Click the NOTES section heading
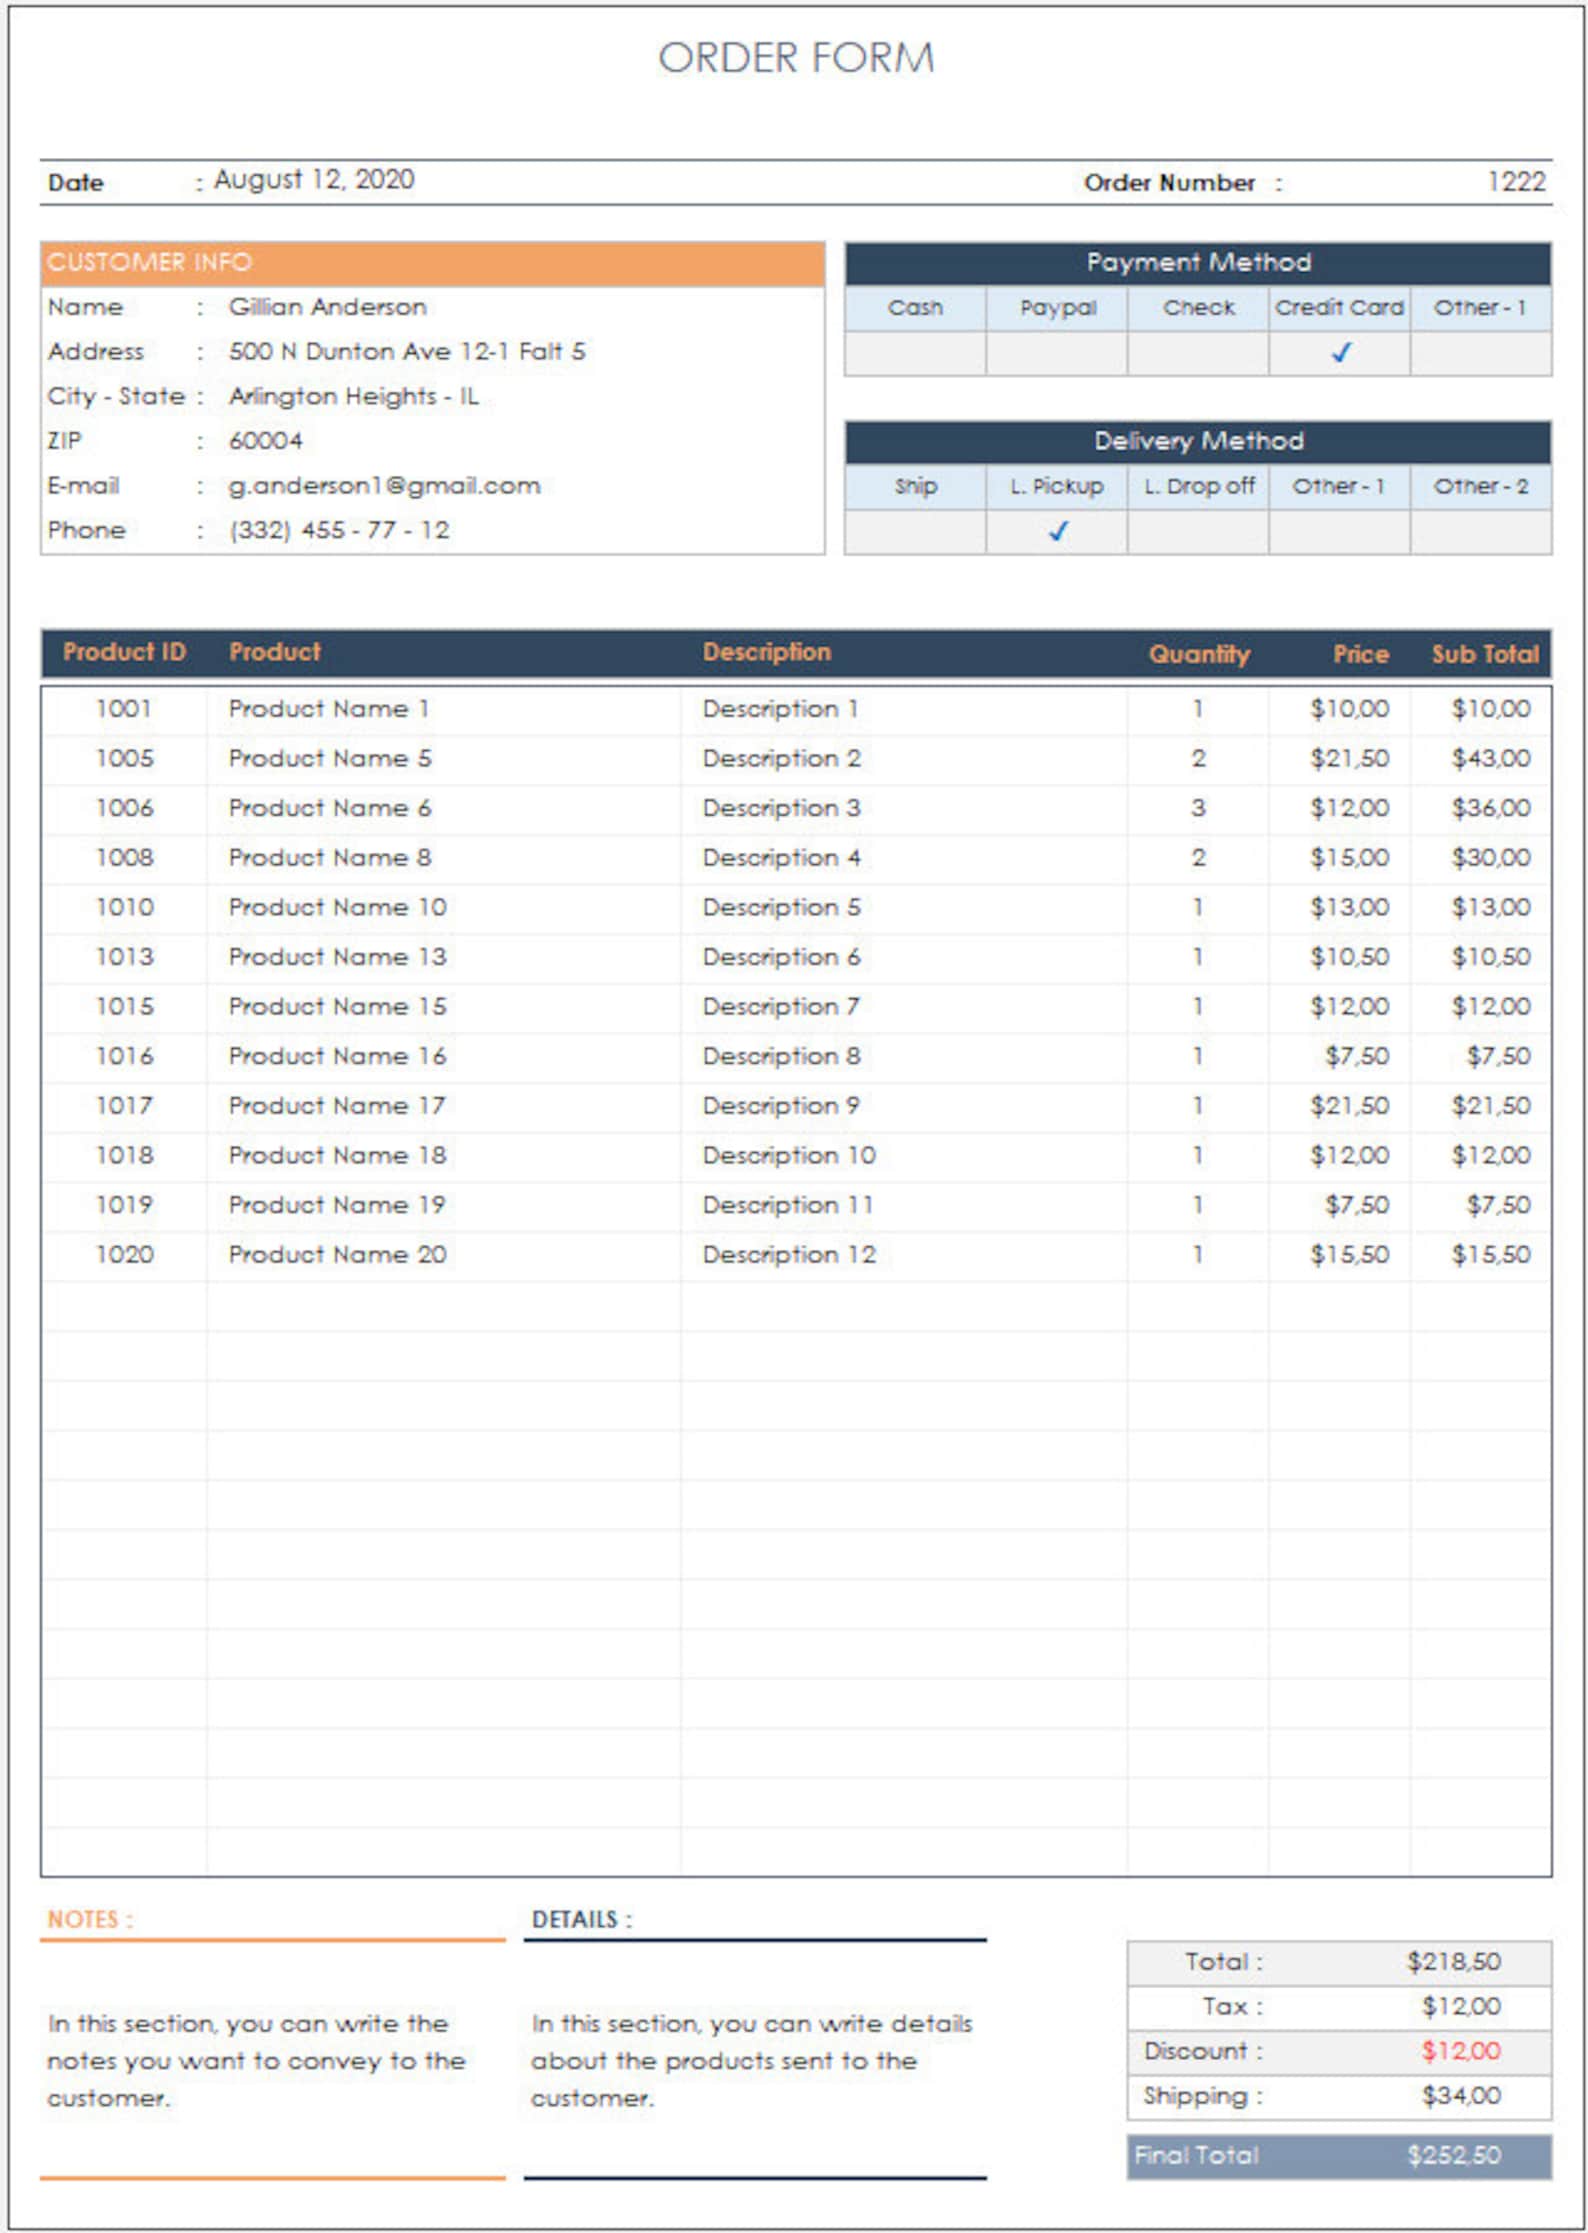This screenshot has height=2233, width=1588. [90, 1920]
